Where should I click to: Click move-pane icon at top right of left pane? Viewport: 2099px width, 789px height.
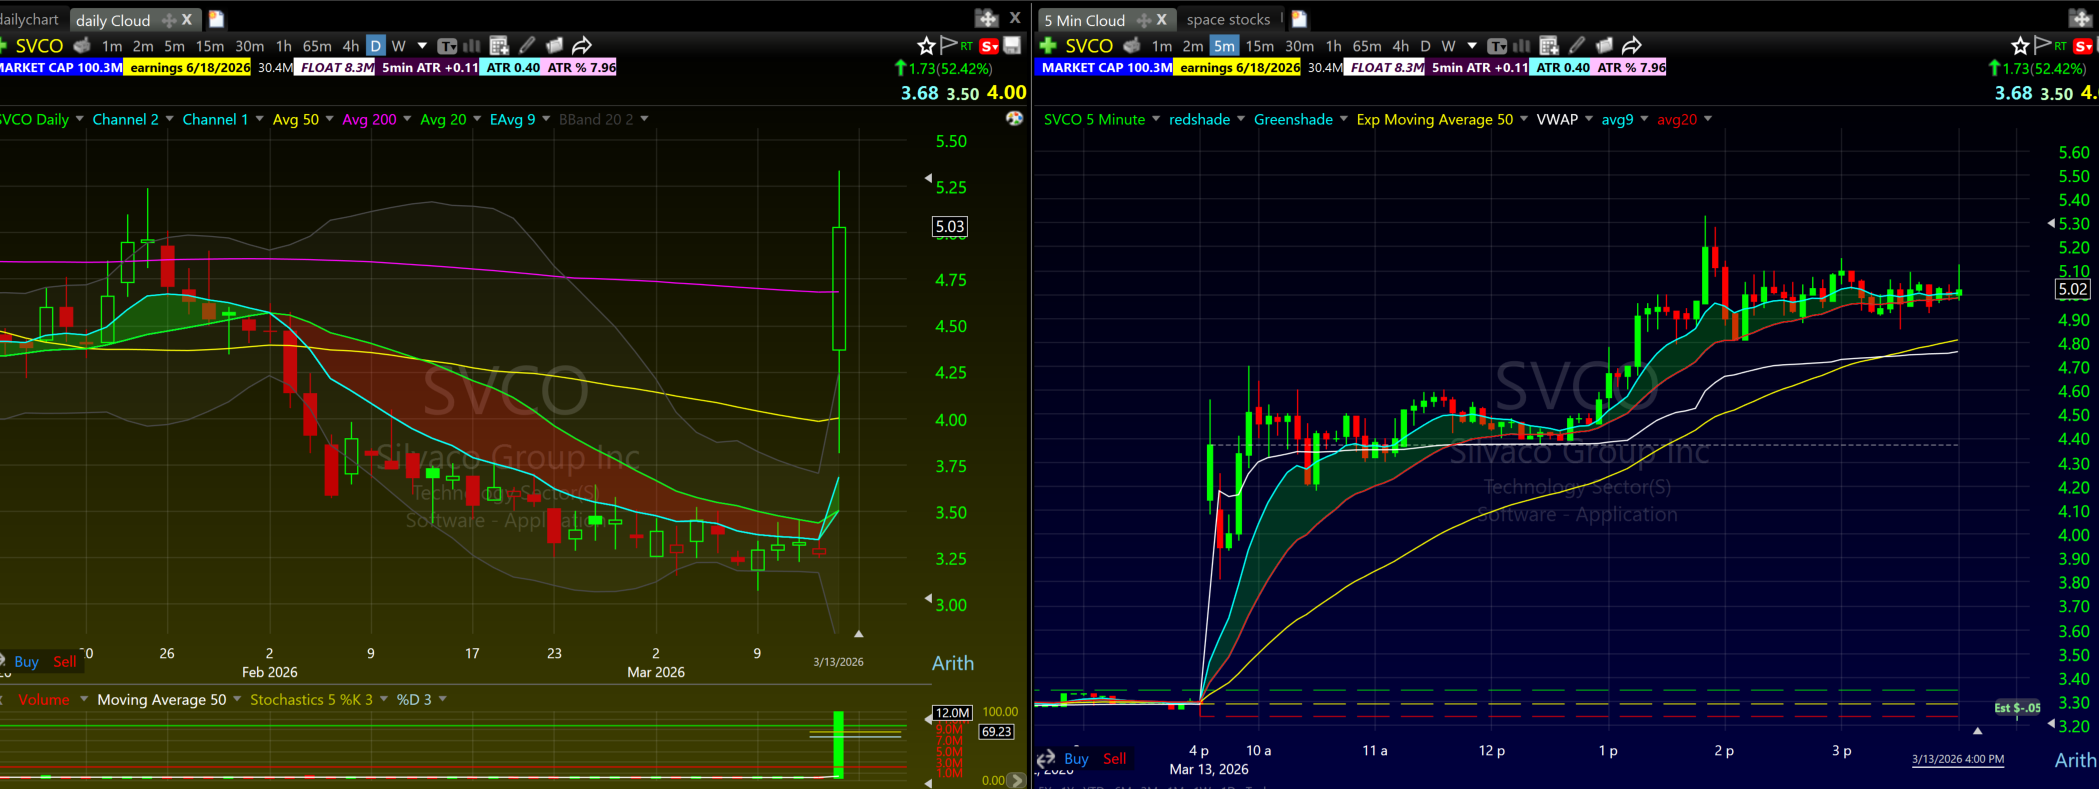[987, 18]
